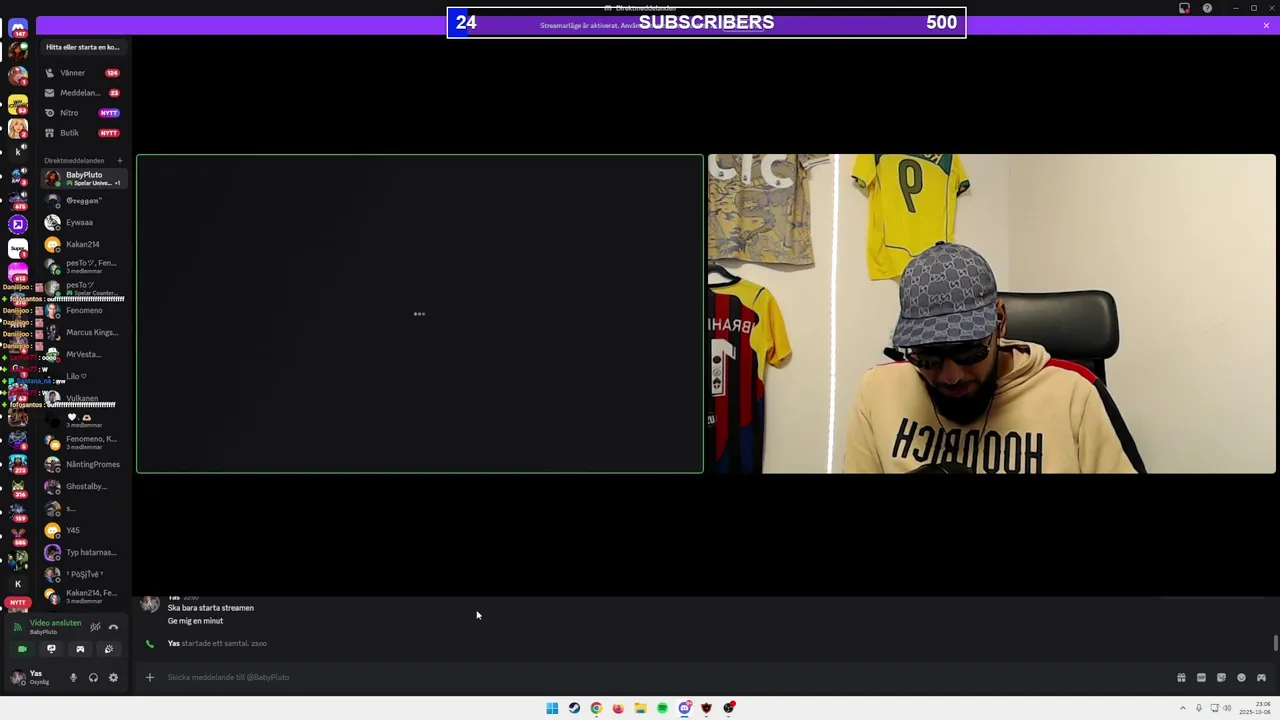The image size is (1280, 720).
Task: Click plus attachment button in message box
Action: [149, 677]
